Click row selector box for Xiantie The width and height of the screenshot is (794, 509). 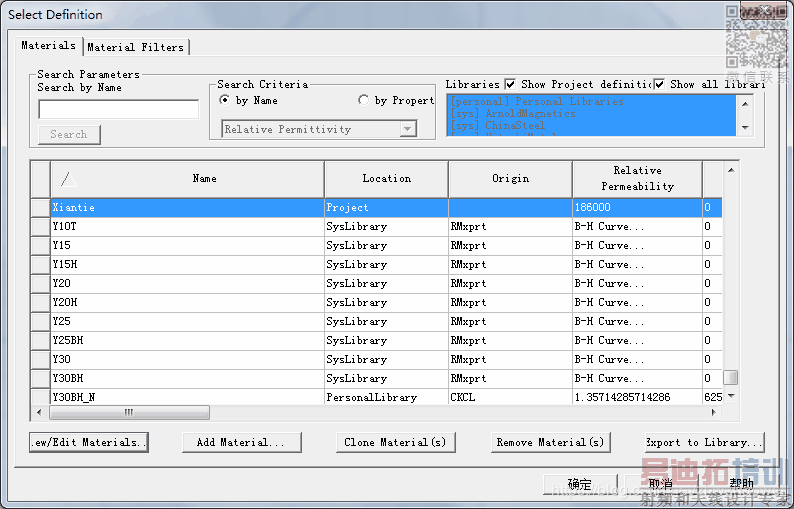pos(41,207)
